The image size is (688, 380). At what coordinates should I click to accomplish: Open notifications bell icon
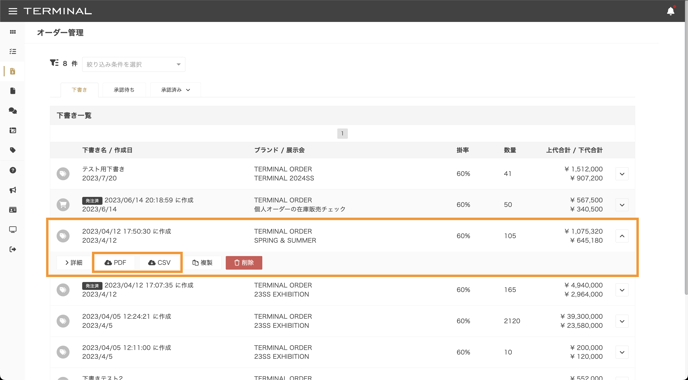coord(670,11)
